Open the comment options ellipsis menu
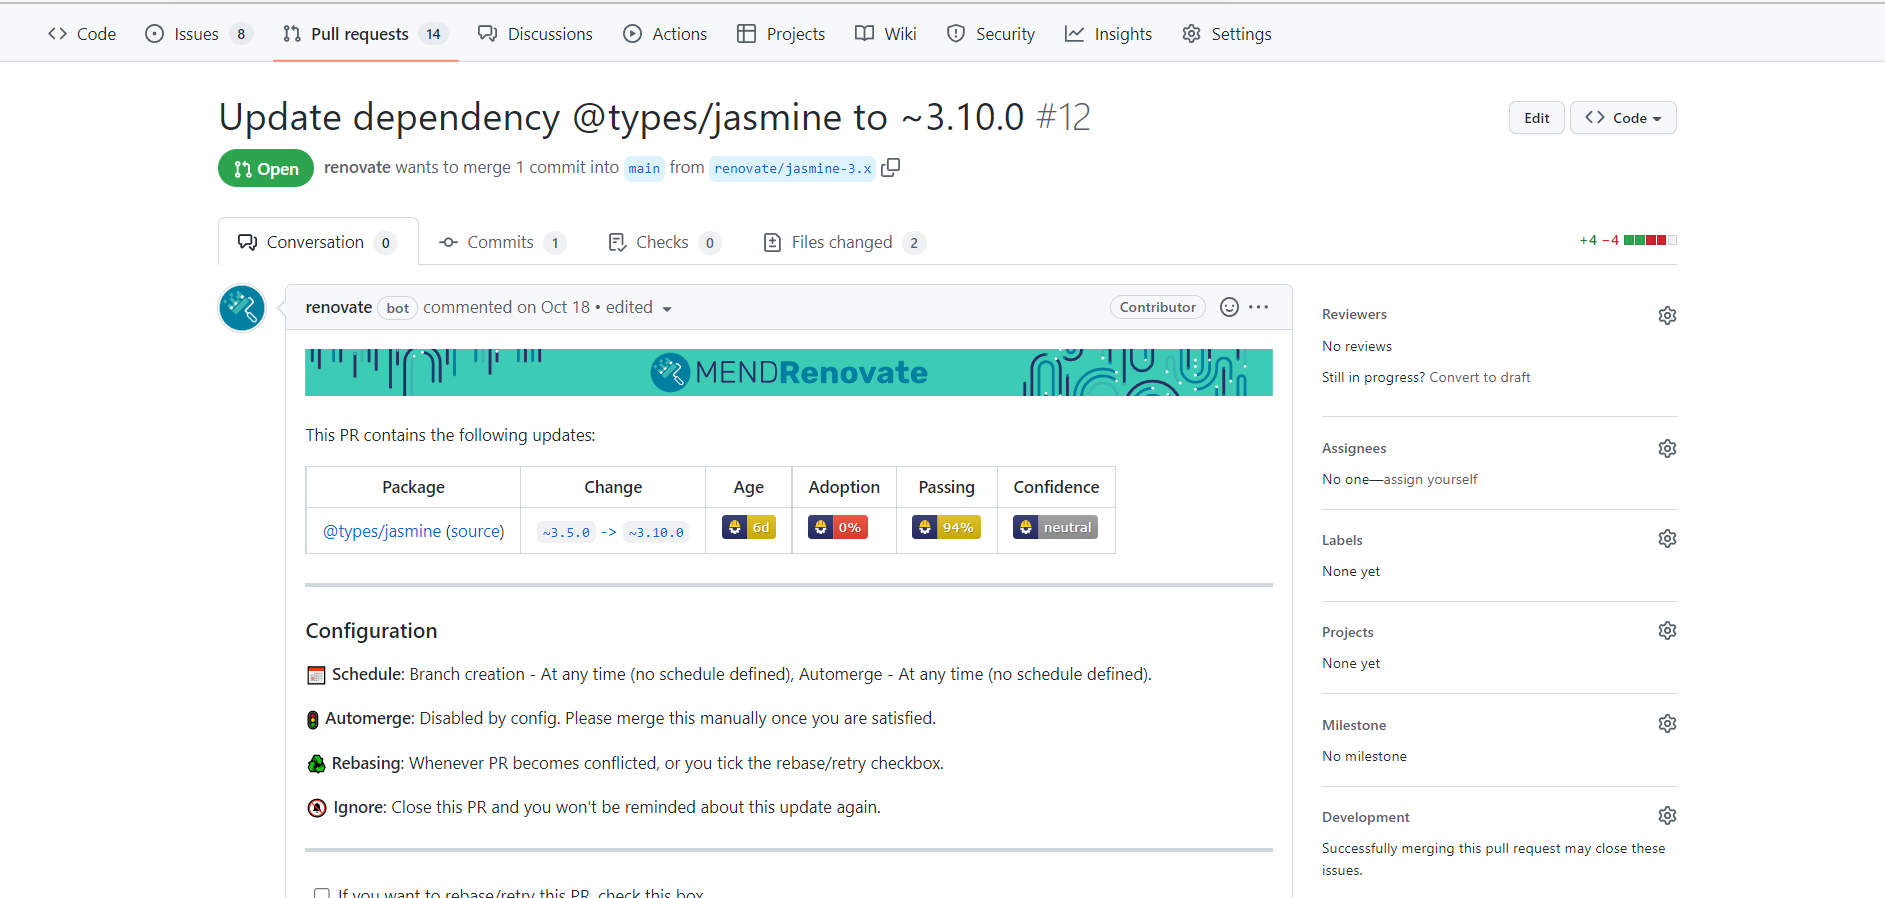Viewport: 1885px width, 898px height. click(1259, 307)
